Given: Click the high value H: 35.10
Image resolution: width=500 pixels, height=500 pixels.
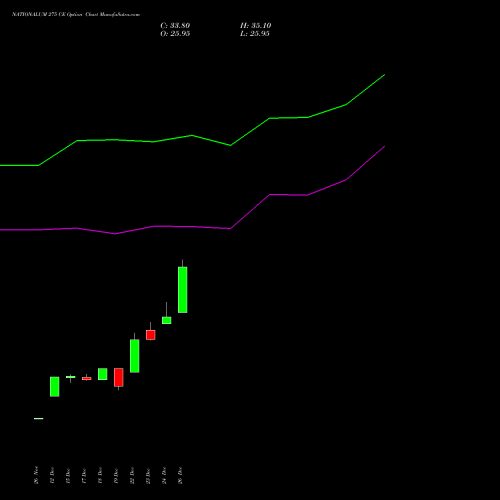Looking at the screenshot, I should click(256, 26).
